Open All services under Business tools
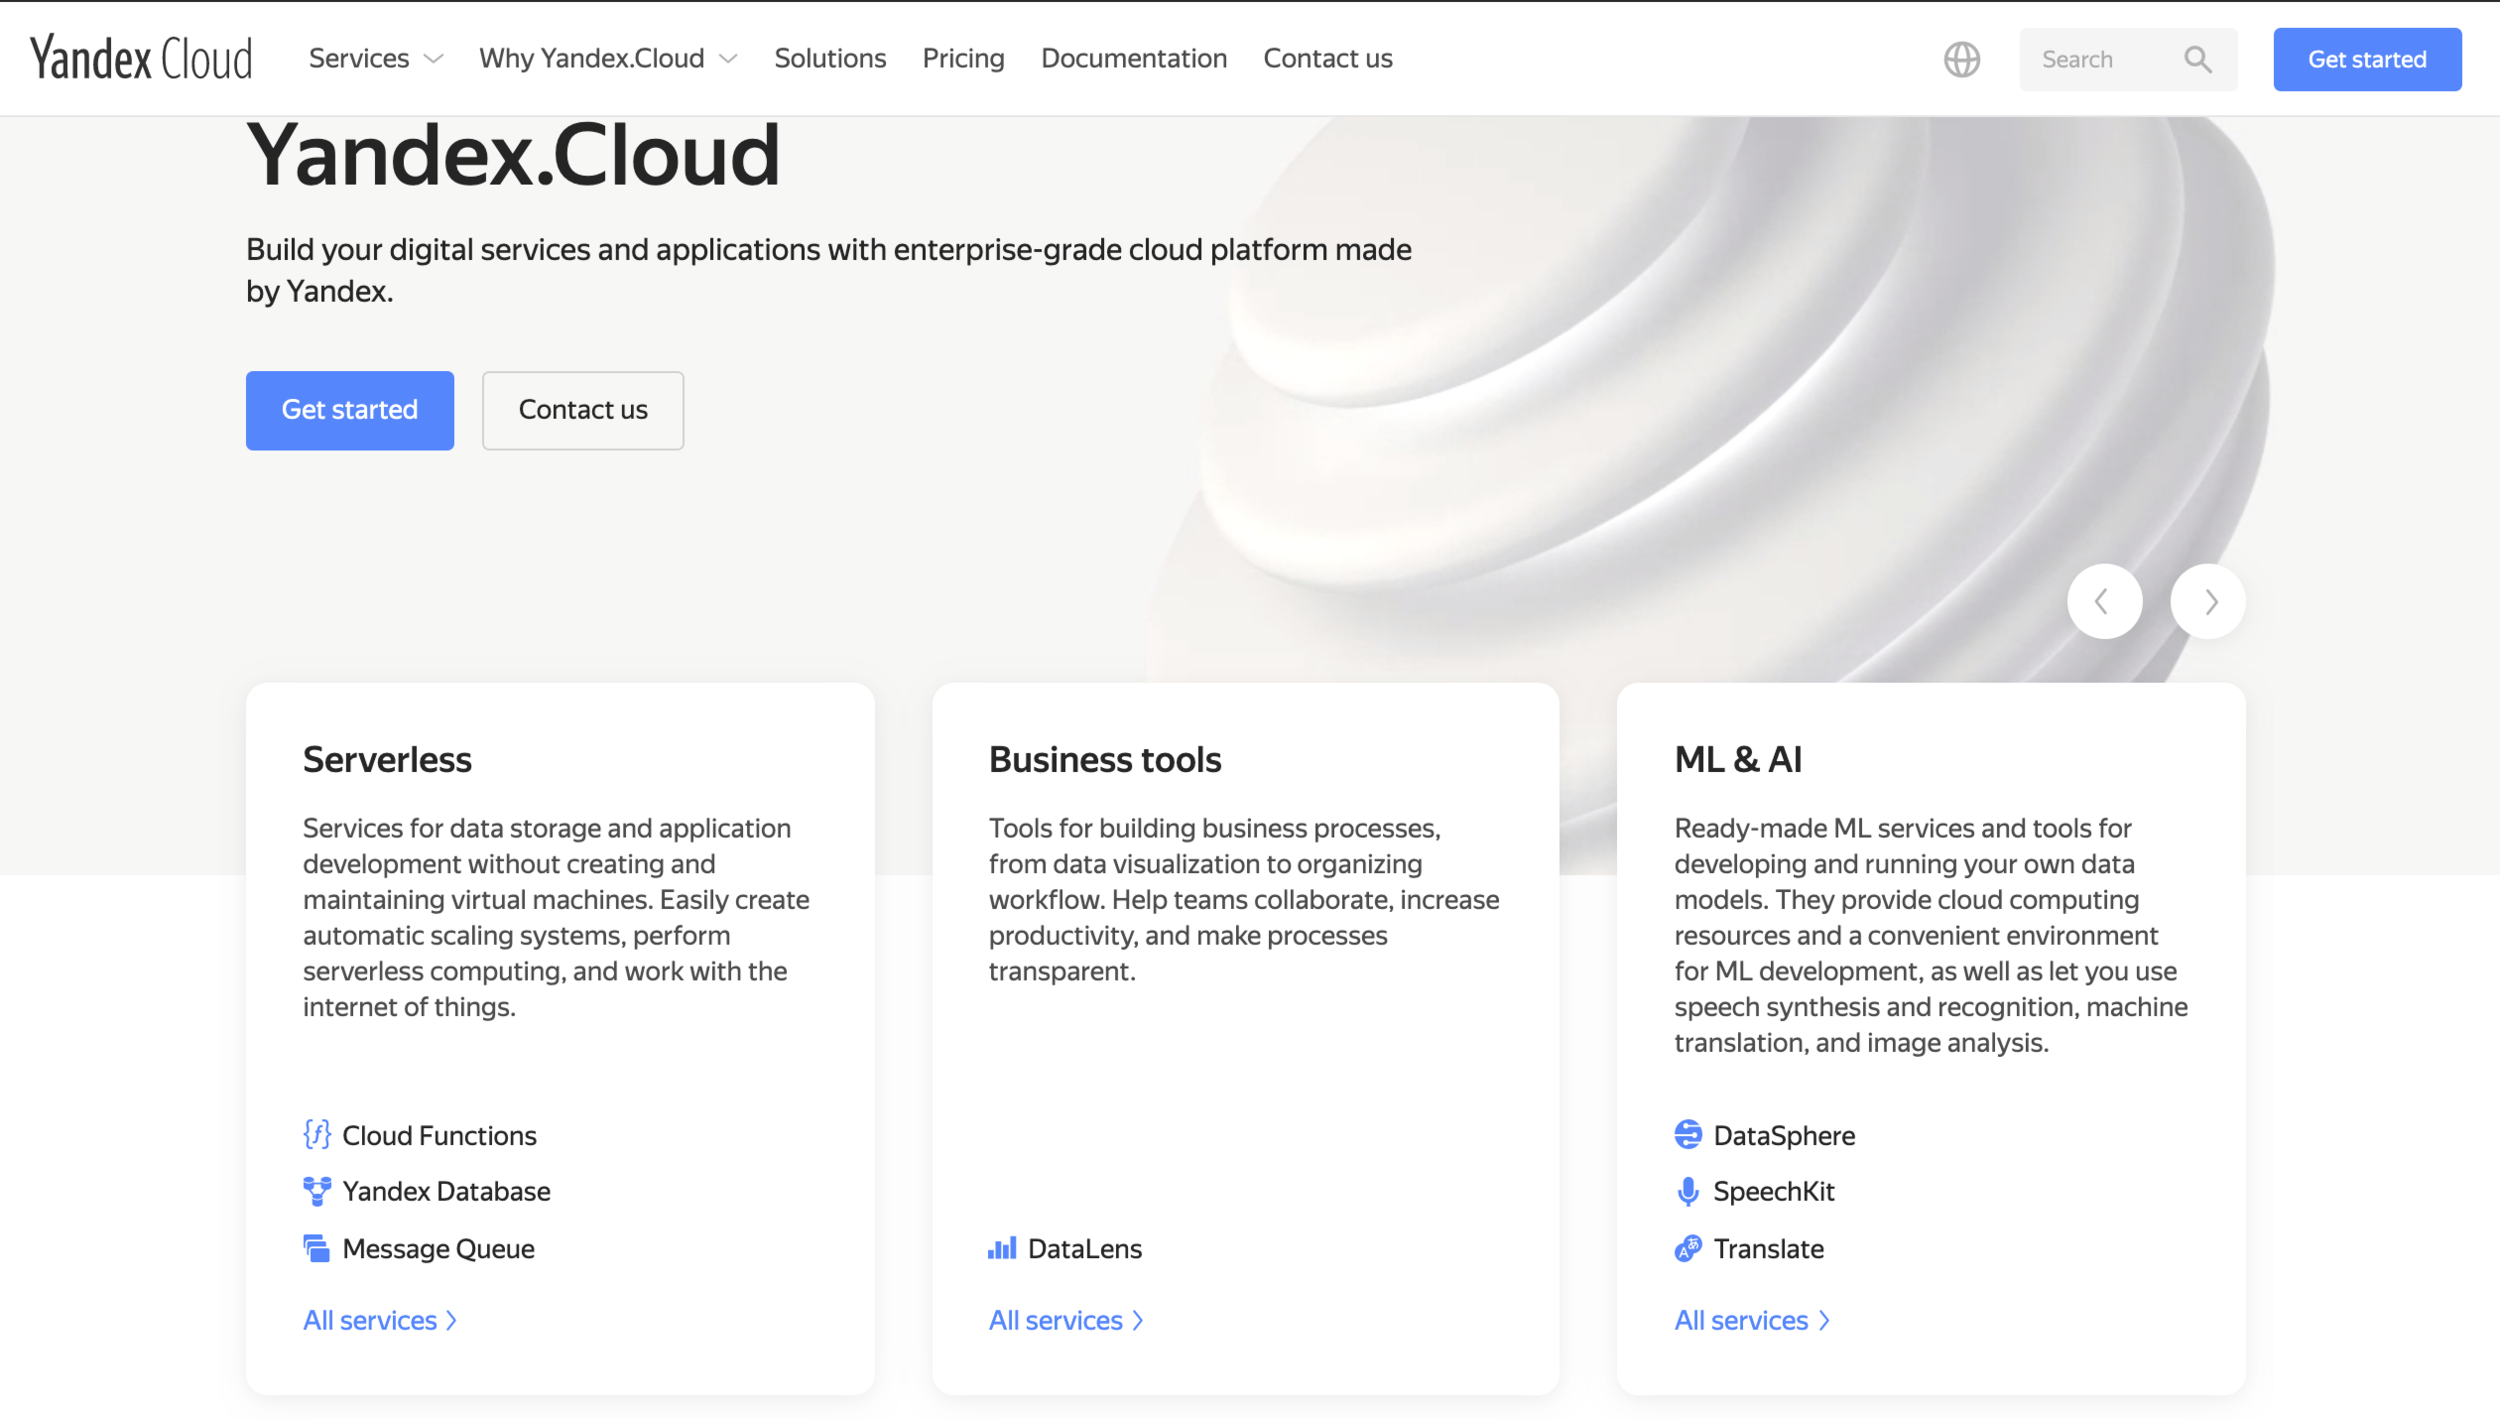The width and height of the screenshot is (2500, 1419). tap(1066, 1320)
